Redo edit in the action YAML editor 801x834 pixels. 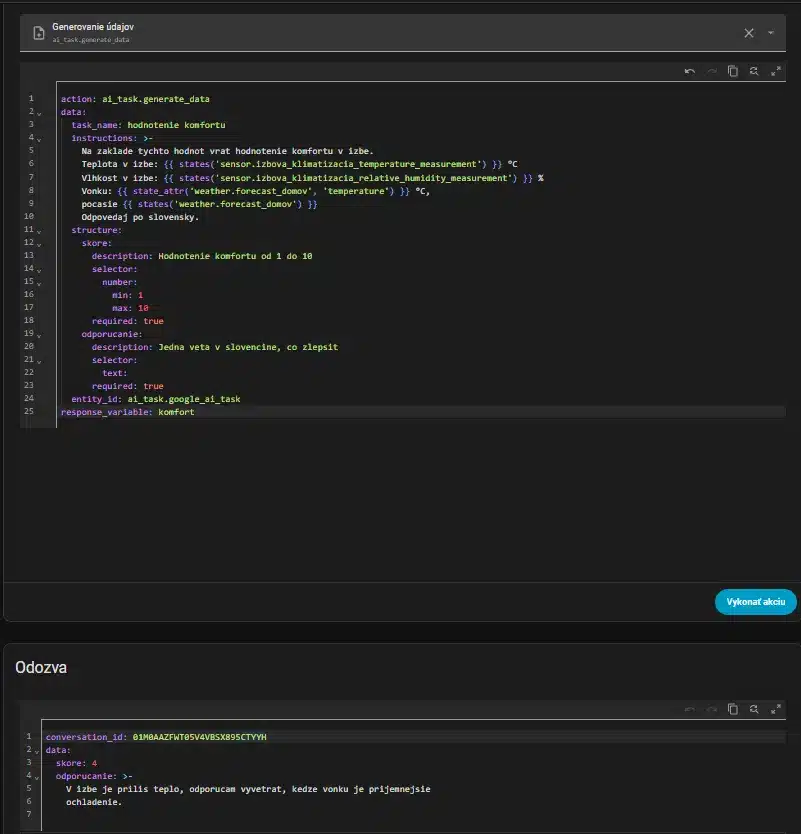click(x=712, y=71)
